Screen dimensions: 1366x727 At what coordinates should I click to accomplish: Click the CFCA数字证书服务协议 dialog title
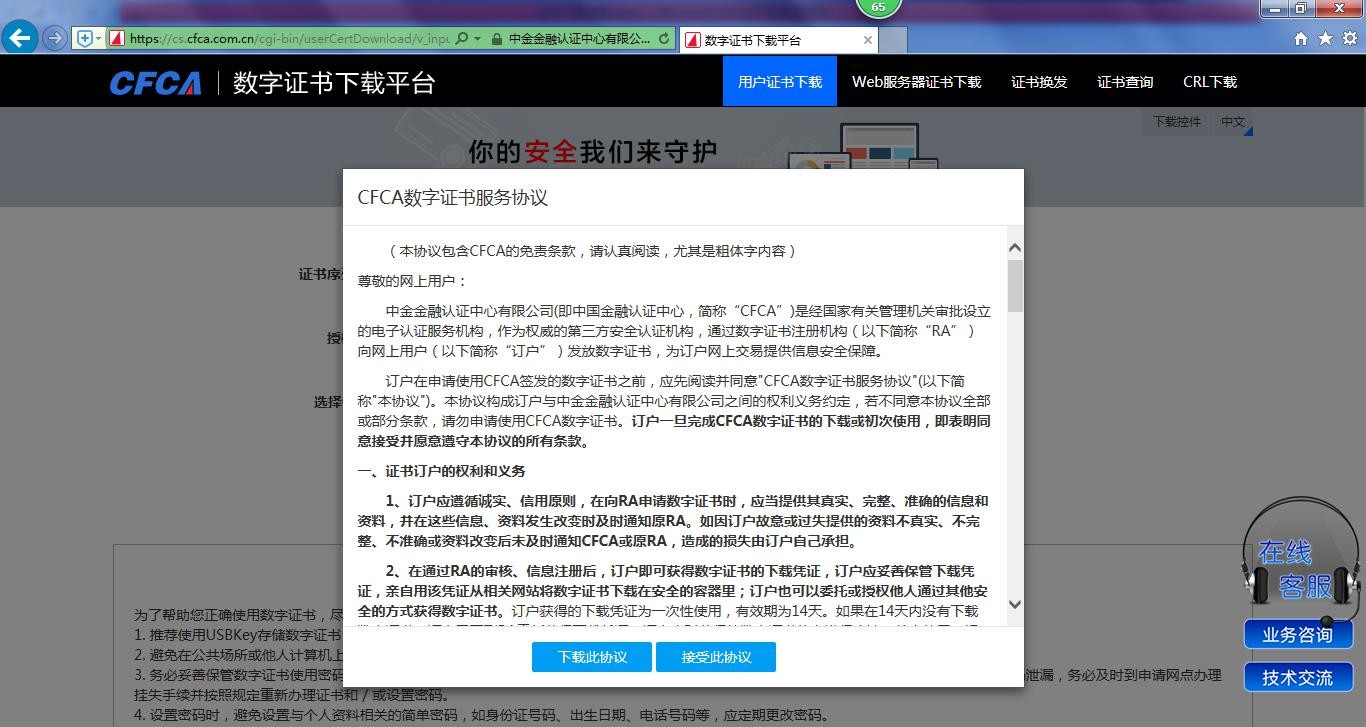click(453, 197)
